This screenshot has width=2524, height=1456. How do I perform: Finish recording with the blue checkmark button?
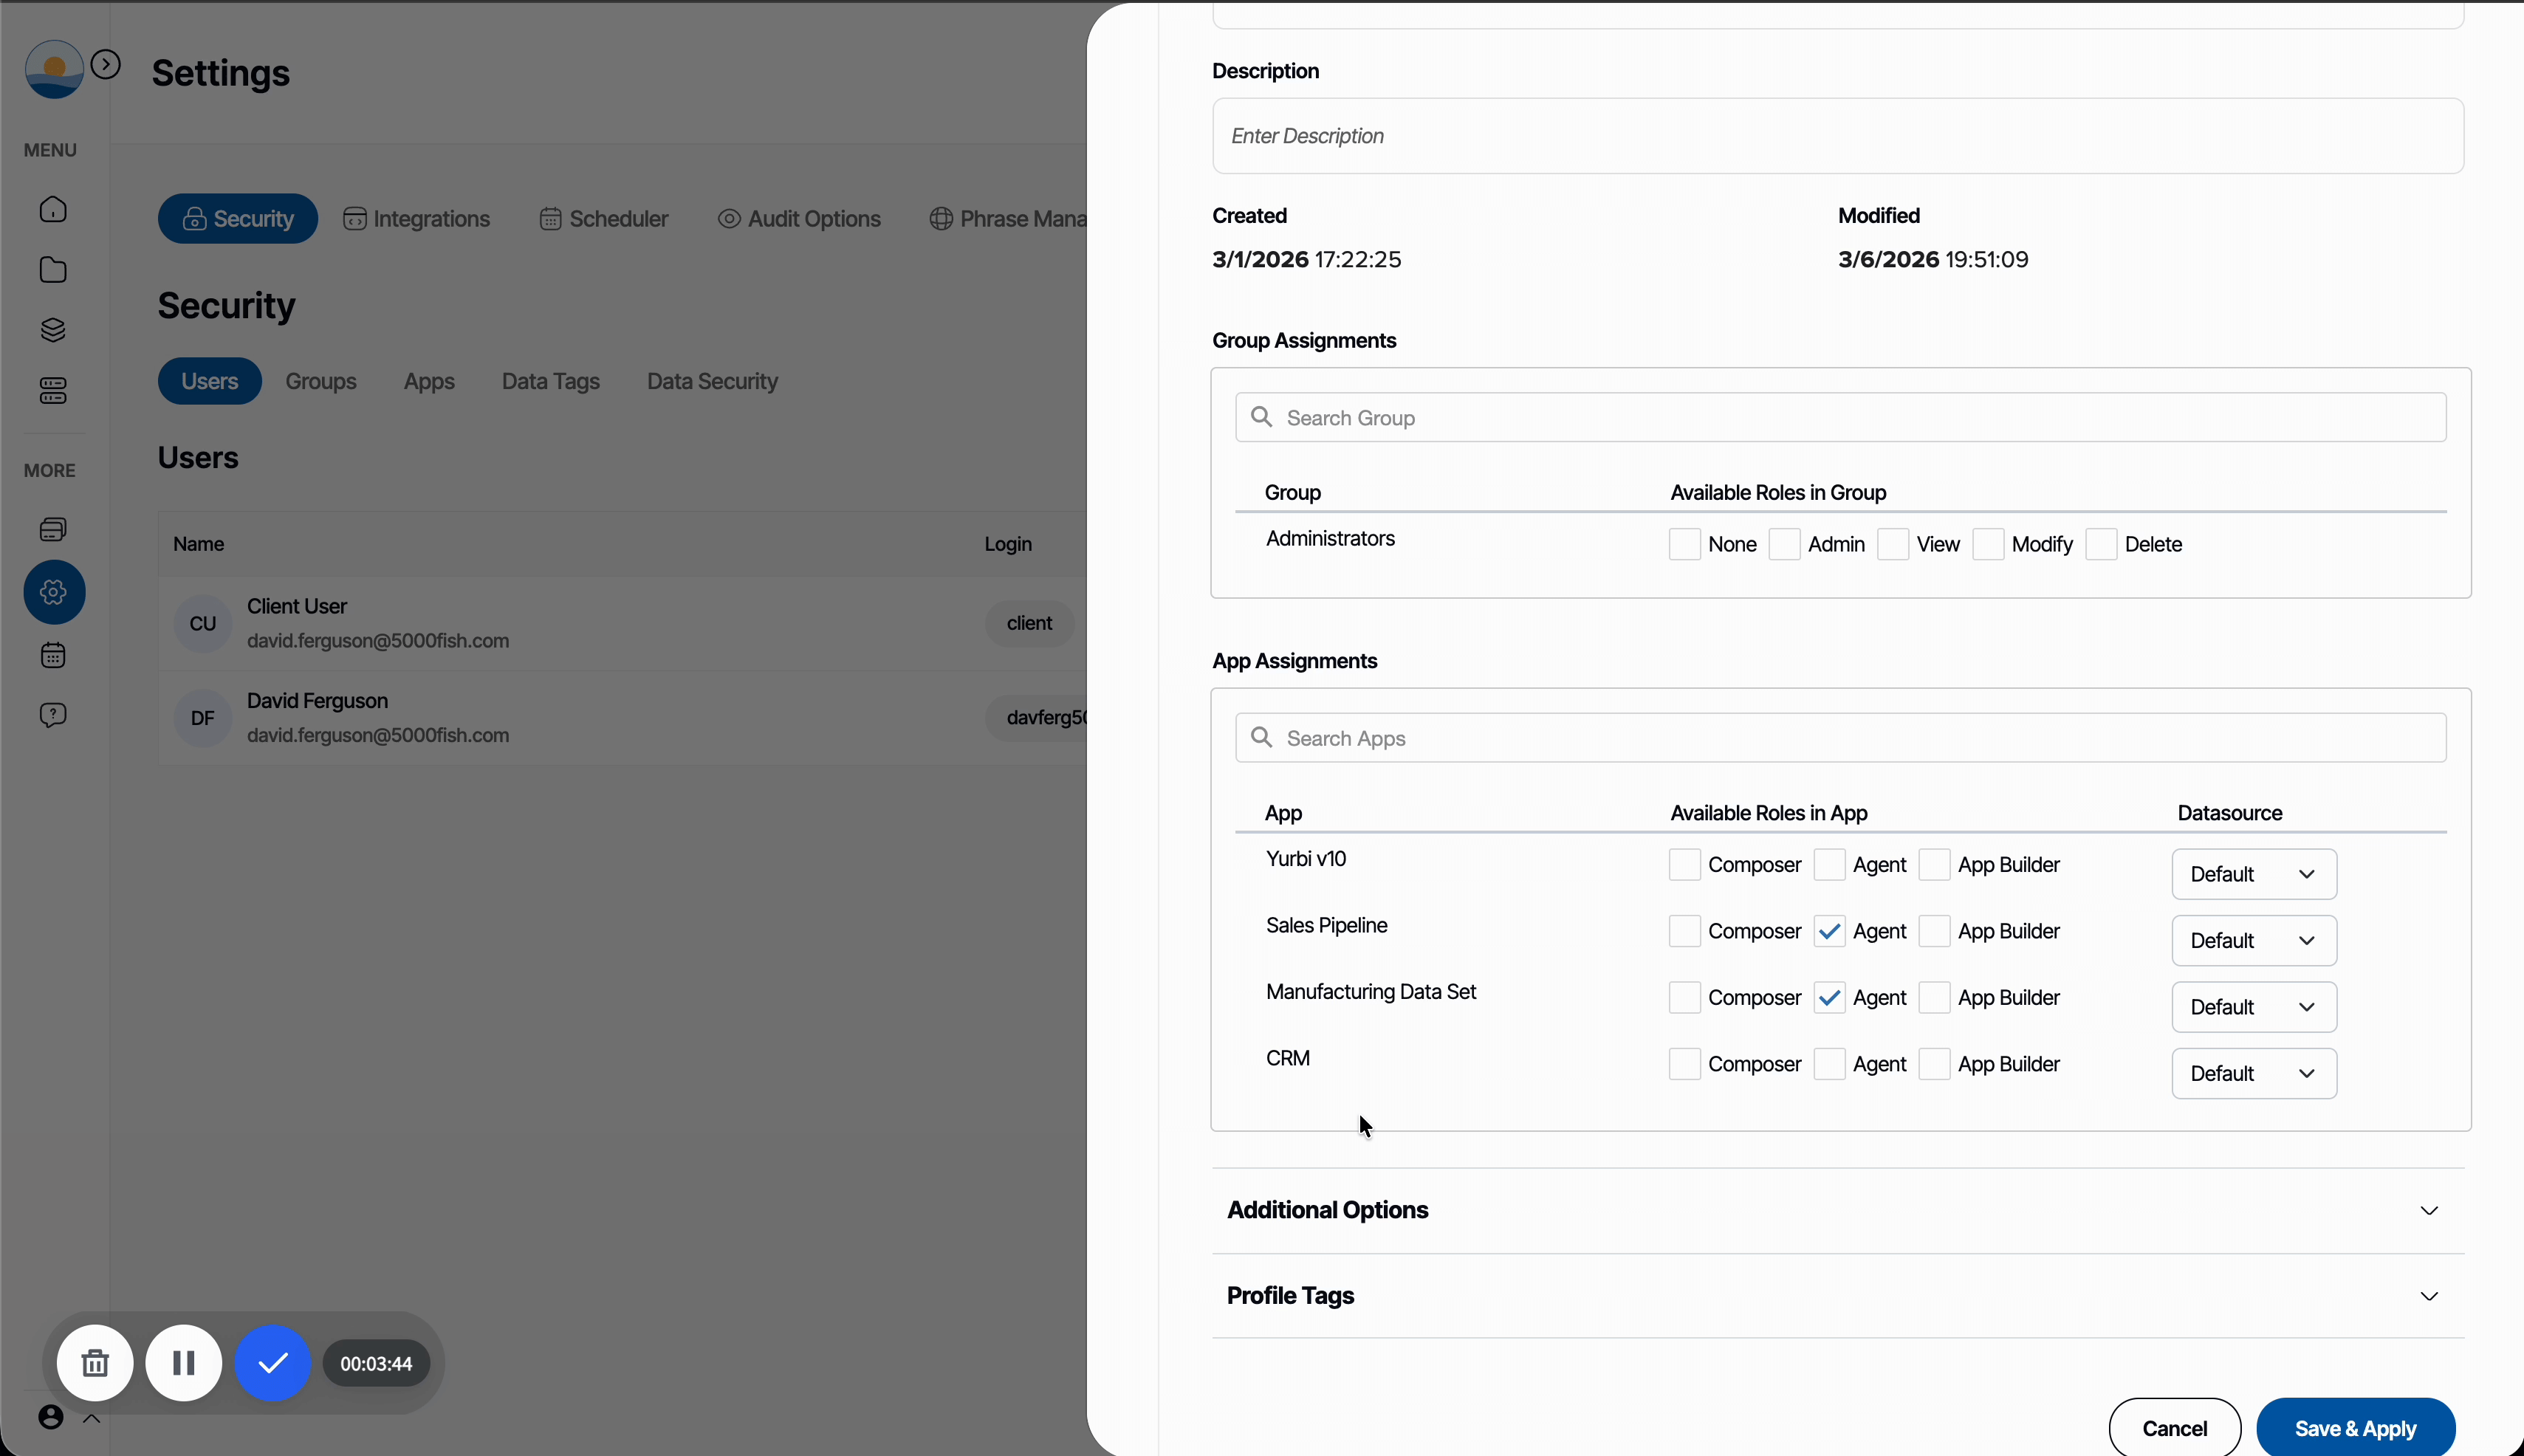point(273,1363)
